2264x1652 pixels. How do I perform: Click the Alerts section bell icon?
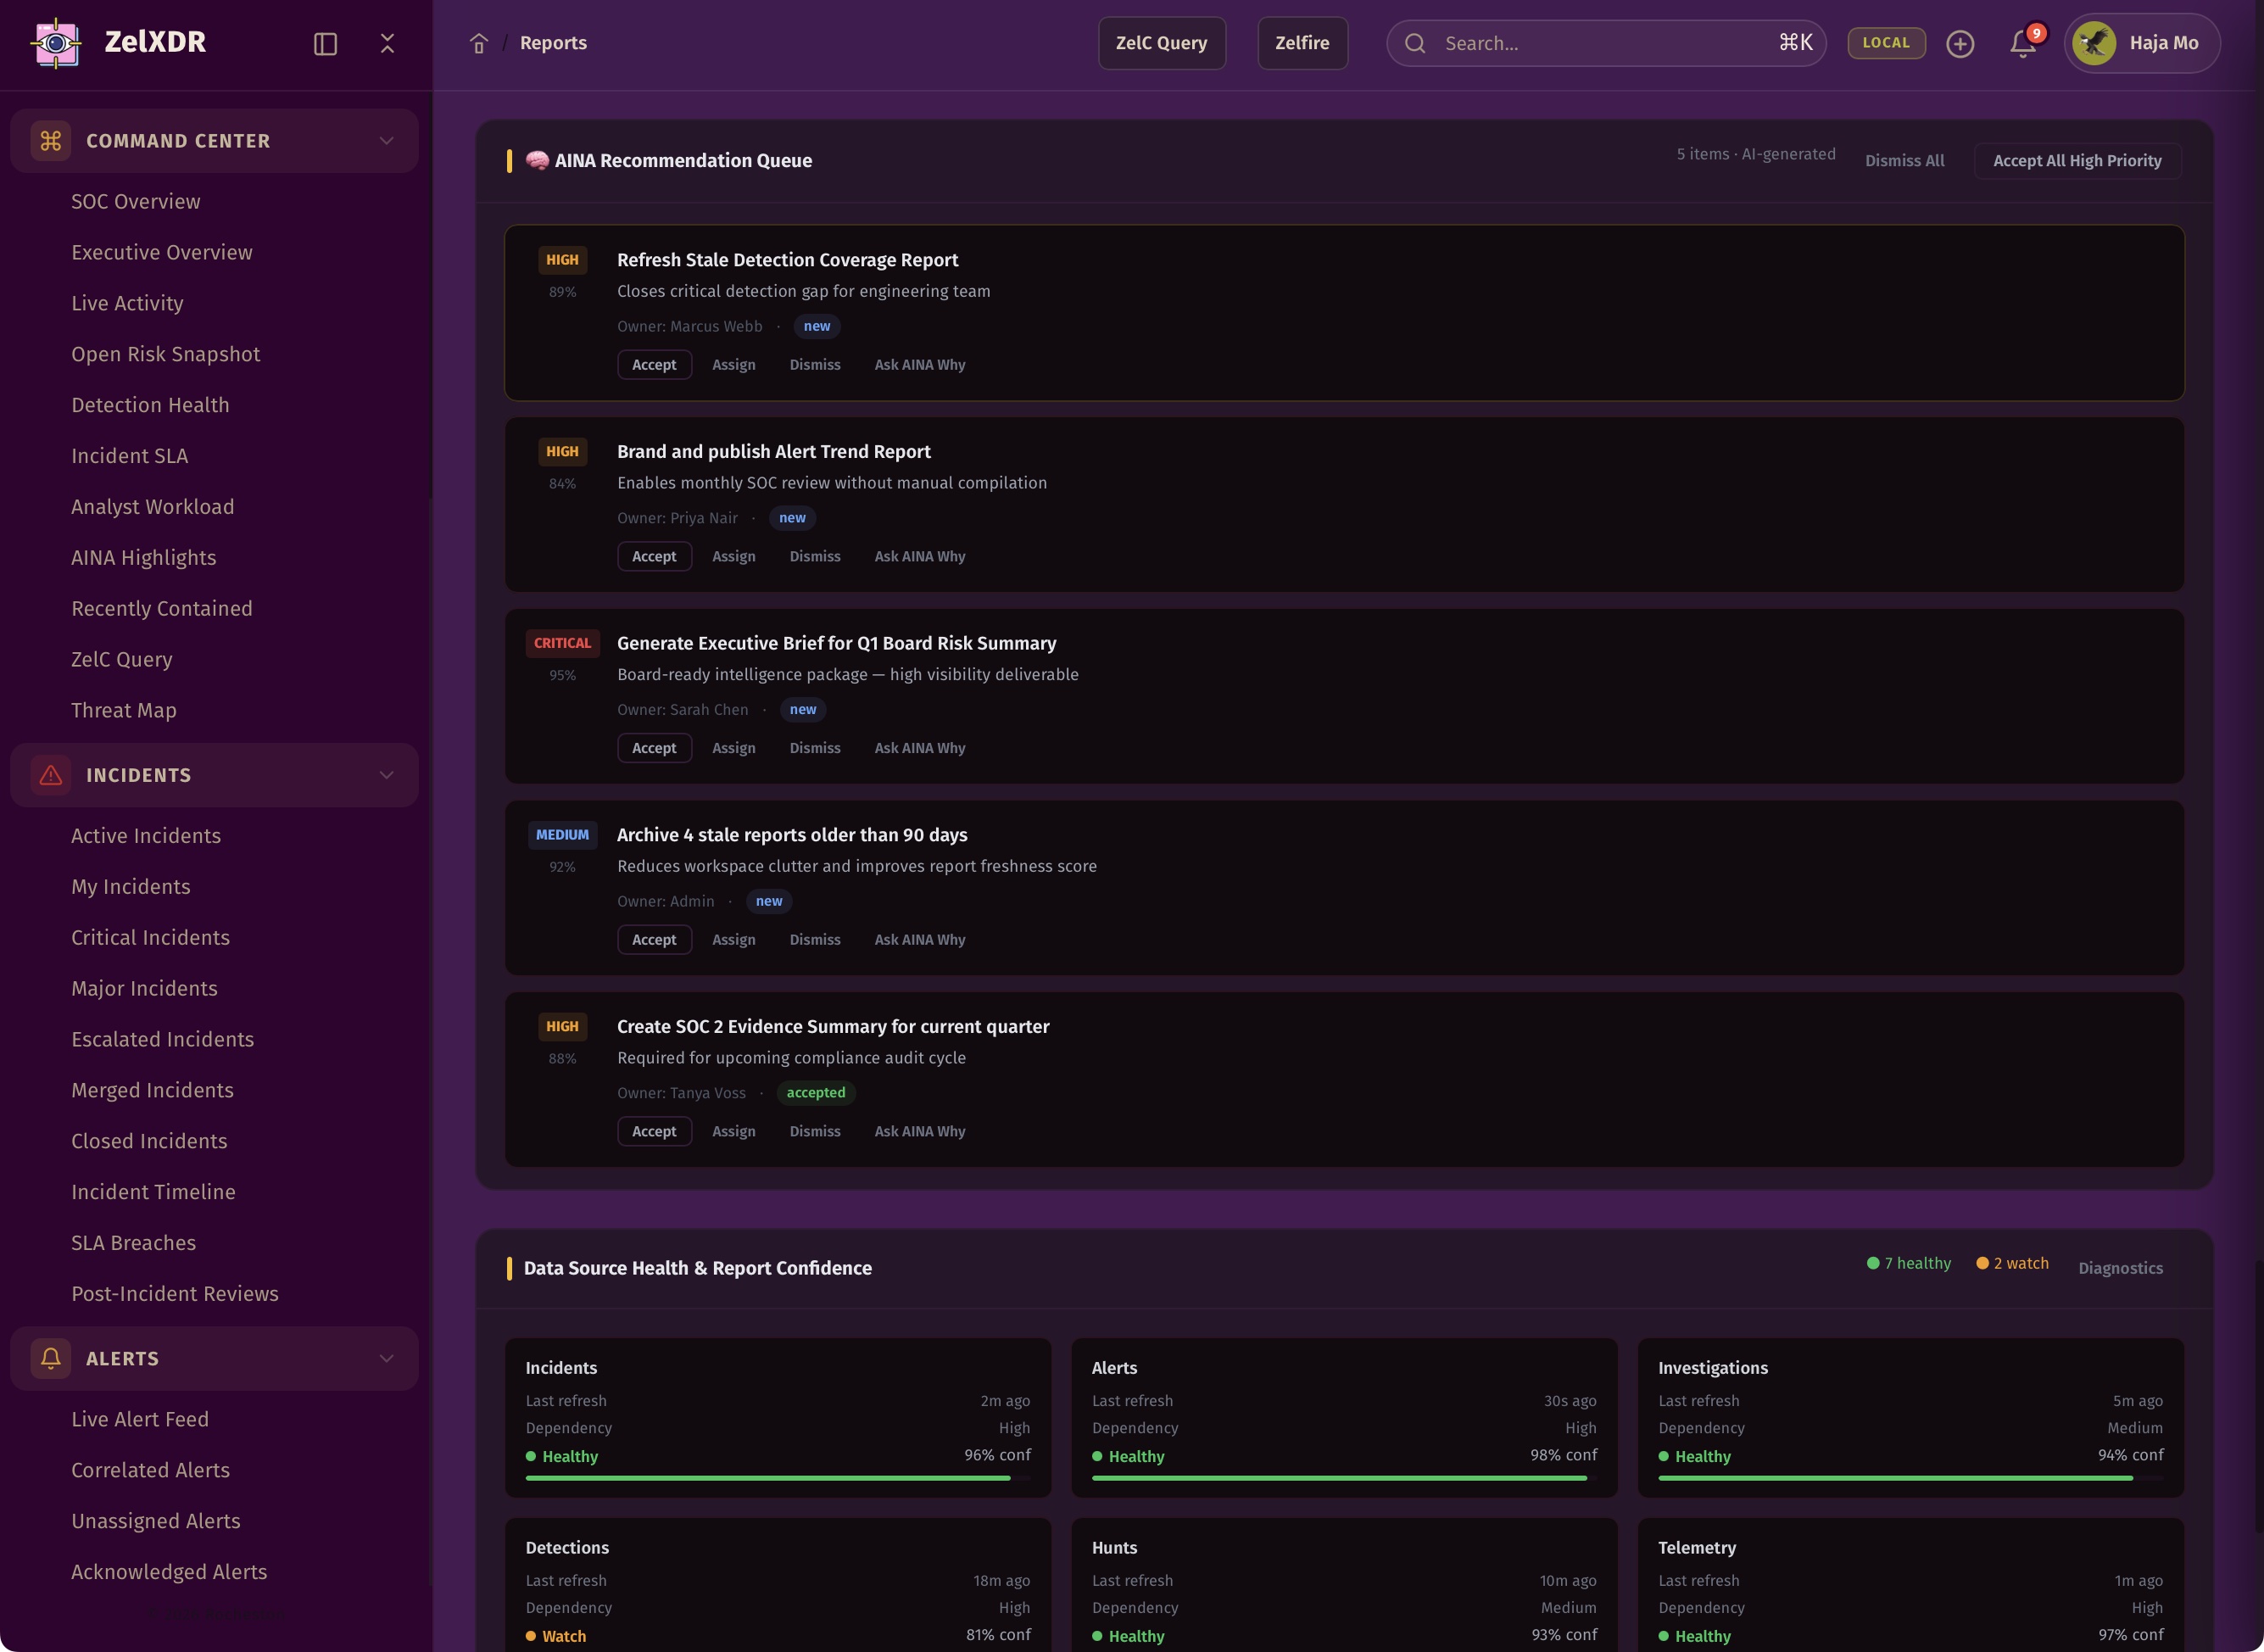pos(51,1358)
